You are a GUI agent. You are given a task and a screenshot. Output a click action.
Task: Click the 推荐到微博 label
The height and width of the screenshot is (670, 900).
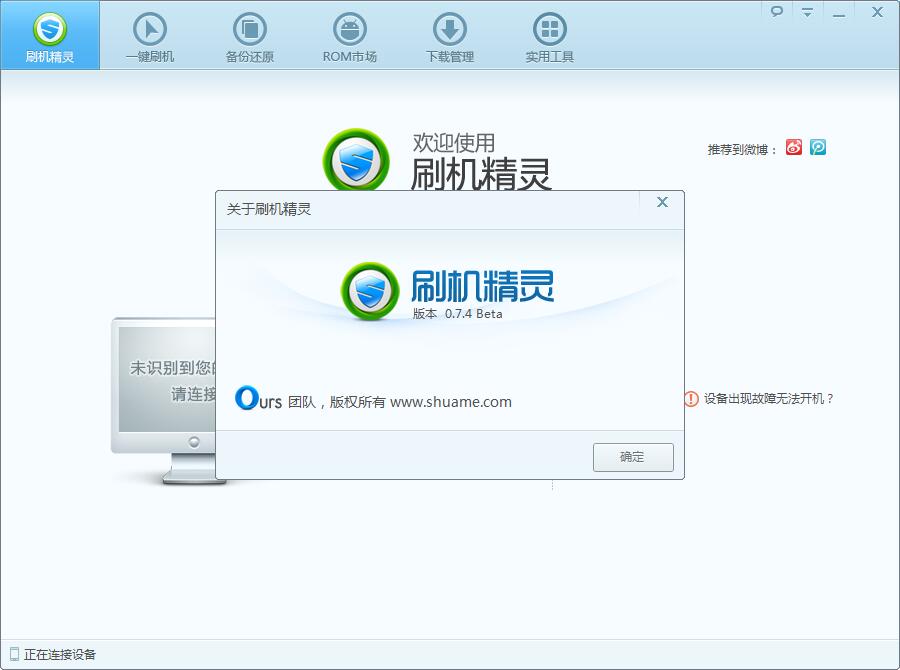(x=742, y=149)
